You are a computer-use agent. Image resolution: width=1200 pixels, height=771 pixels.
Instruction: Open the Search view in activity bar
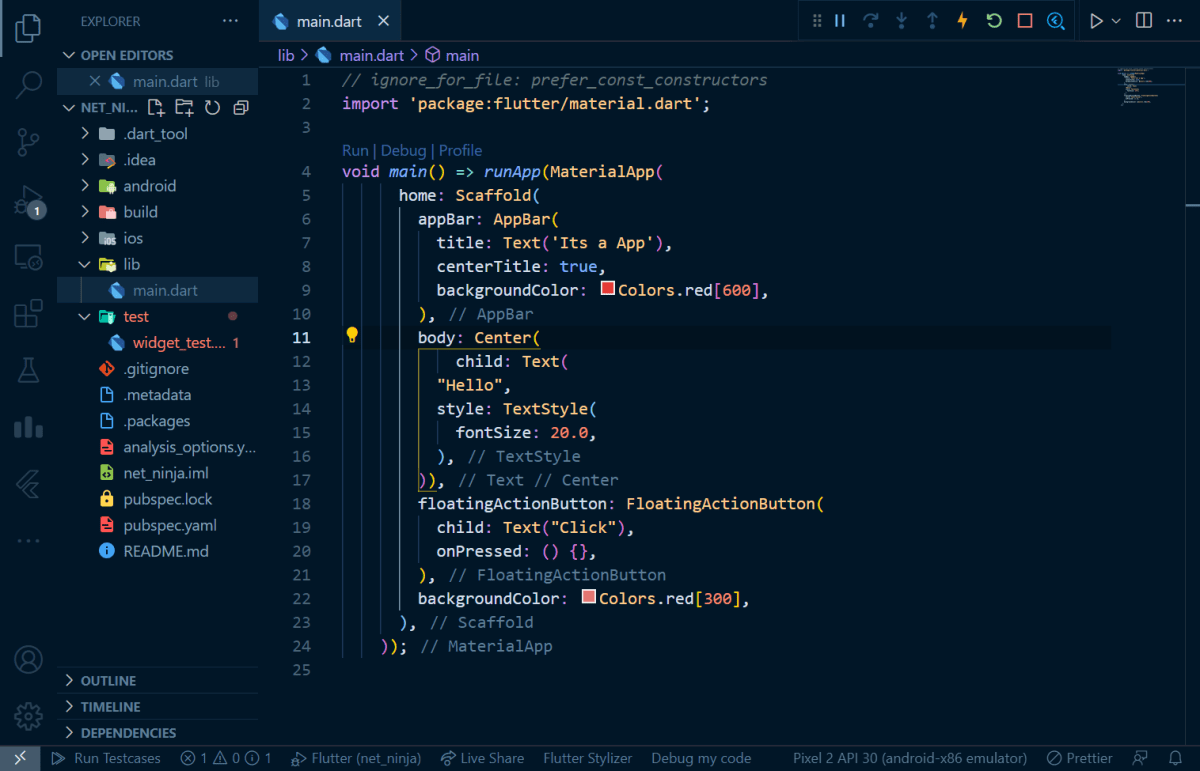[x=29, y=85]
